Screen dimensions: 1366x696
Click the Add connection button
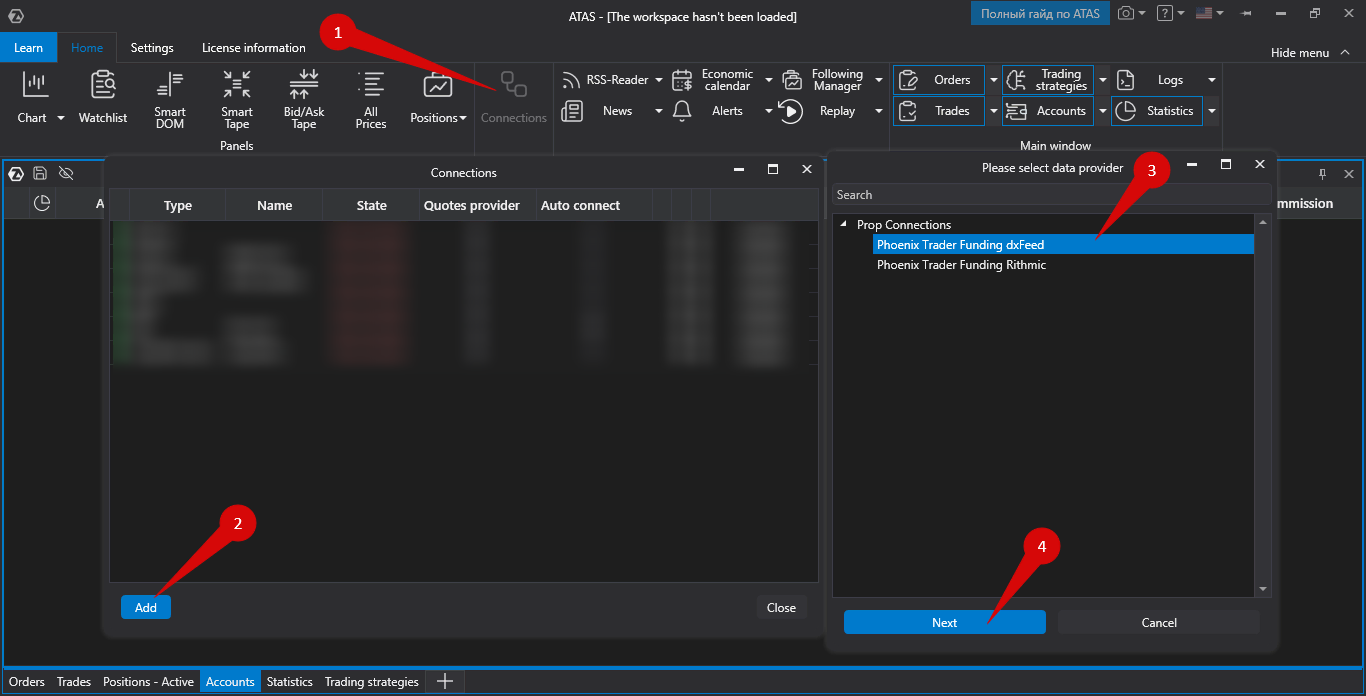[146, 607]
